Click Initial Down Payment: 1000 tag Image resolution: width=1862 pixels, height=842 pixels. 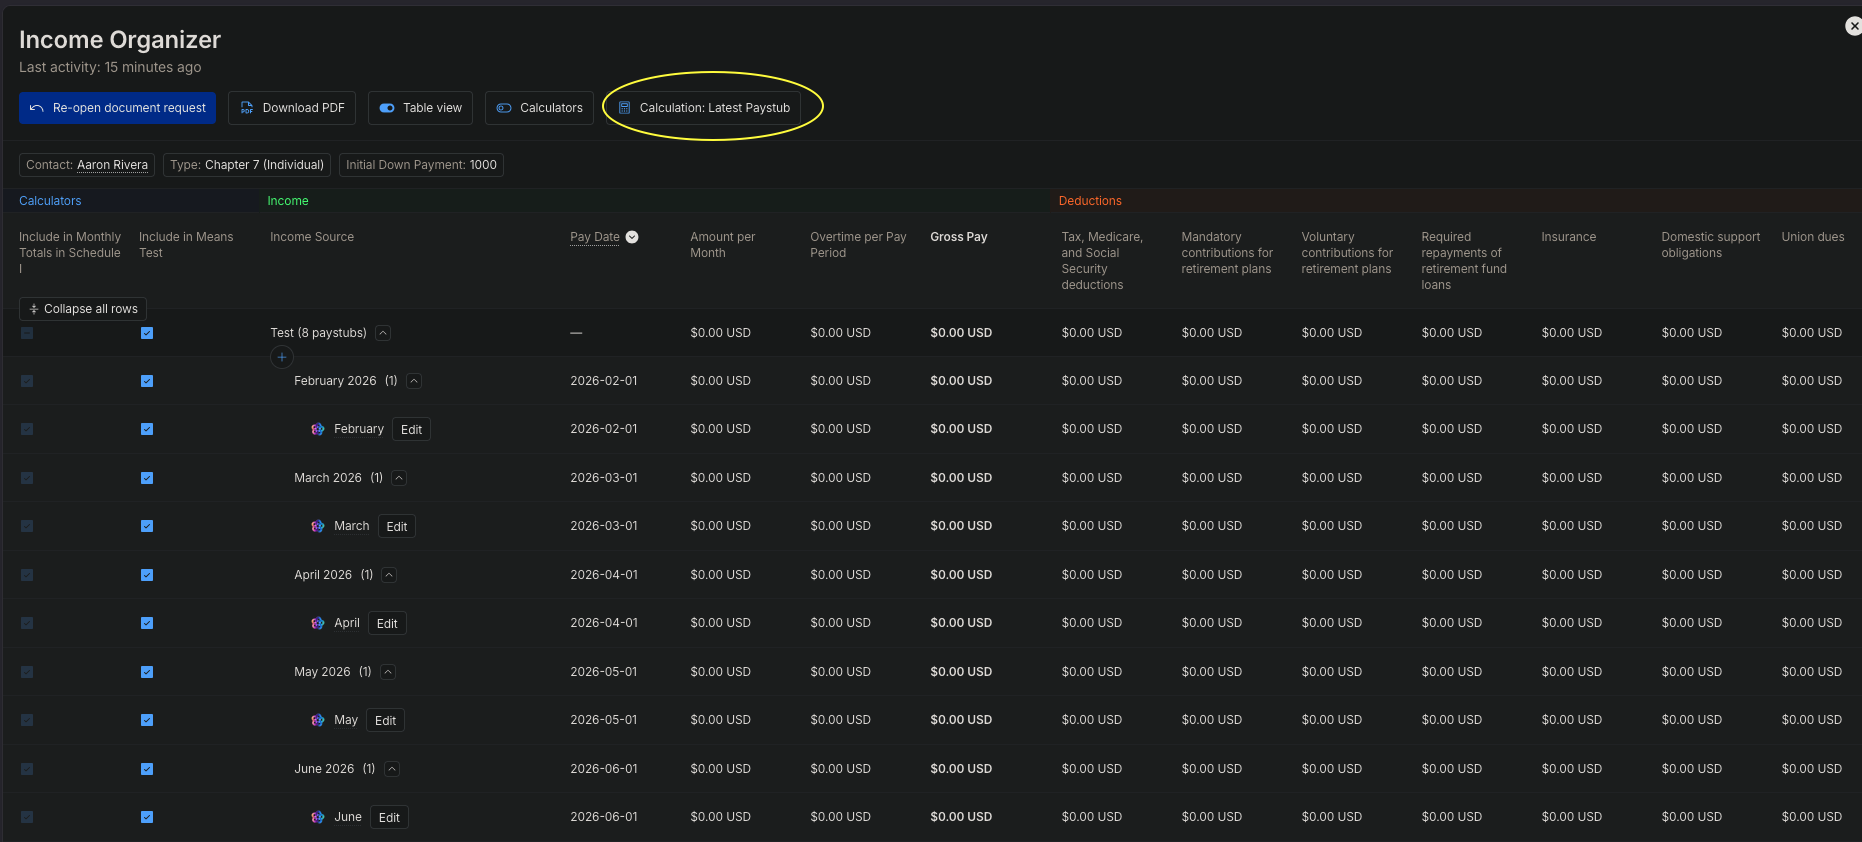pos(421,165)
